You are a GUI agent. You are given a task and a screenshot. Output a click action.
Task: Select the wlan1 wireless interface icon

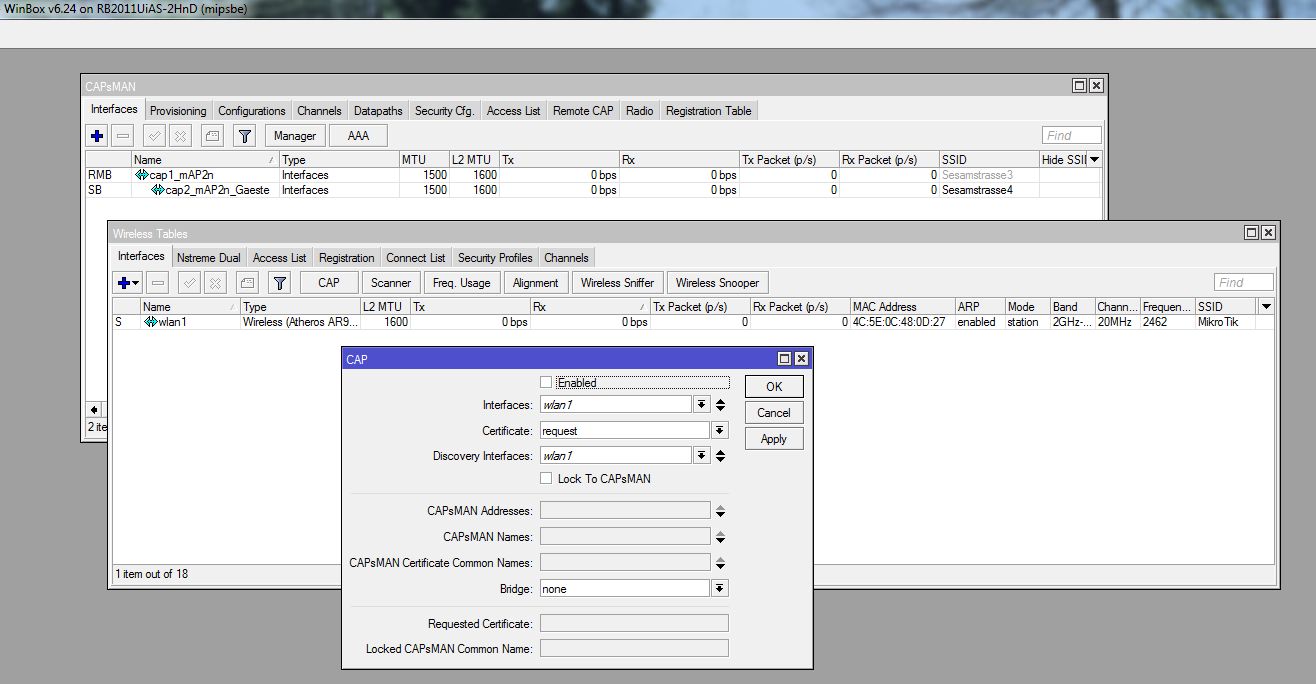pyautogui.click(x=151, y=322)
